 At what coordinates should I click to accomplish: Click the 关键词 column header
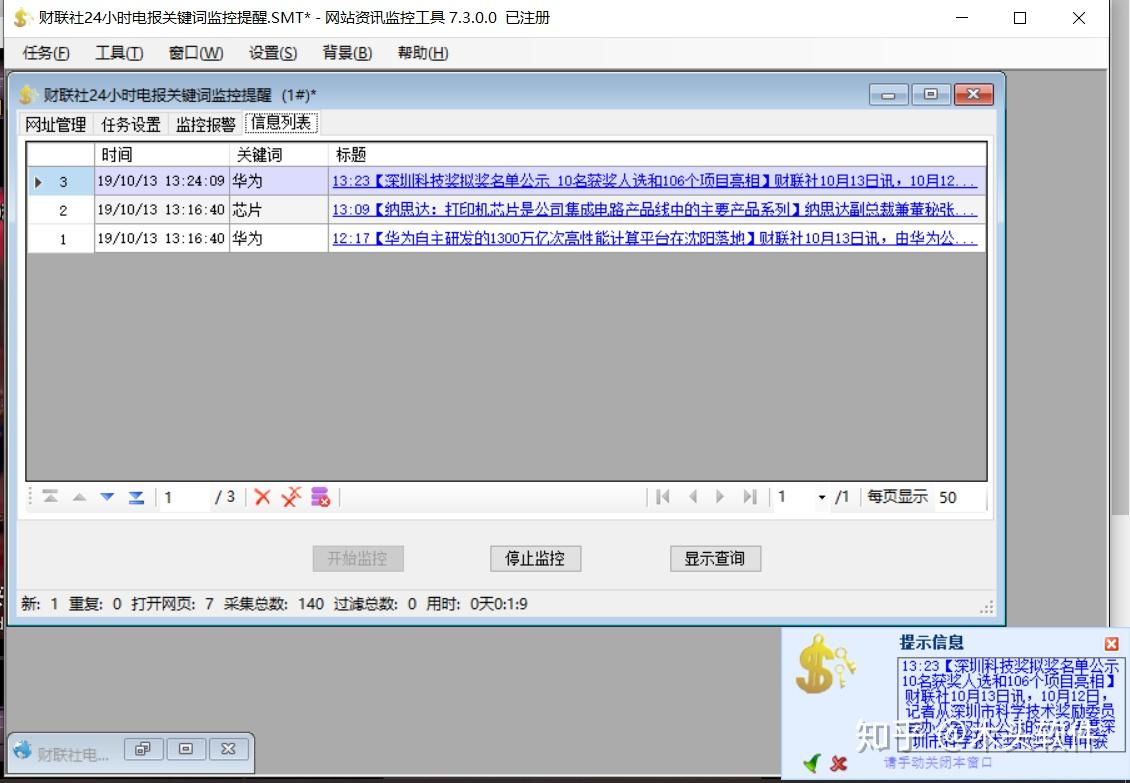(279, 154)
